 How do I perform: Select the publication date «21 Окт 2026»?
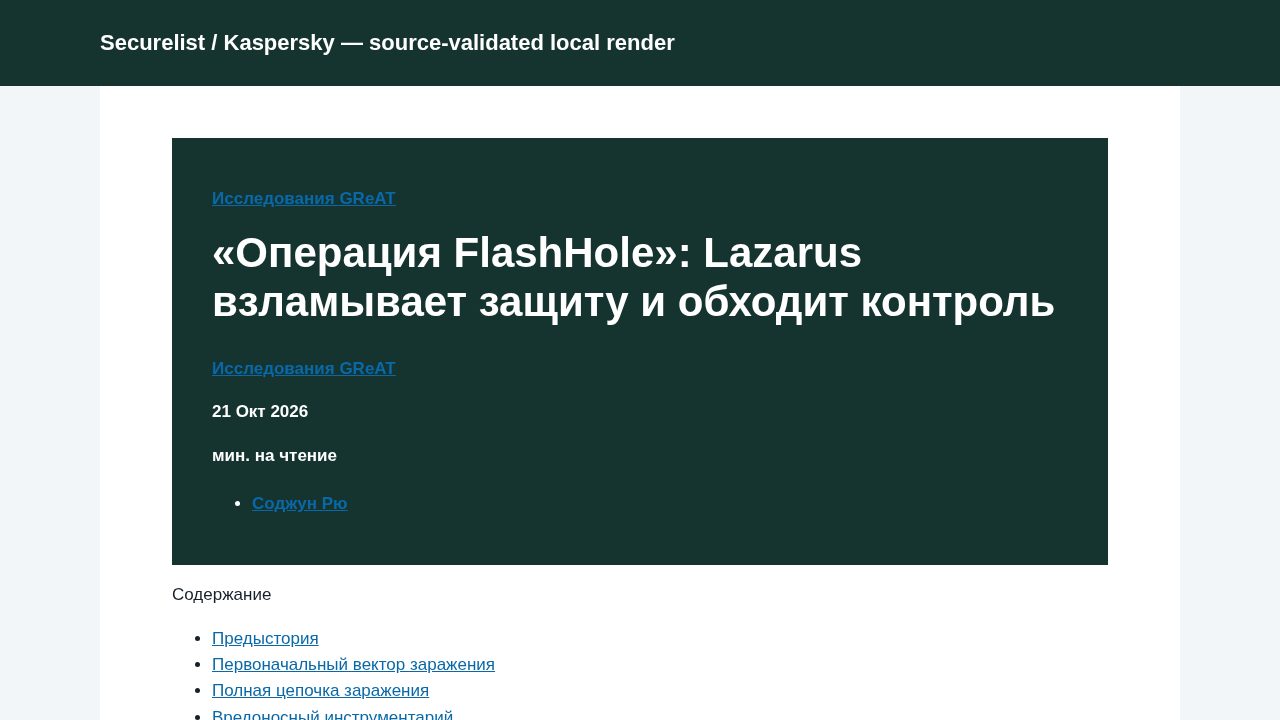click(x=260, y=411)
